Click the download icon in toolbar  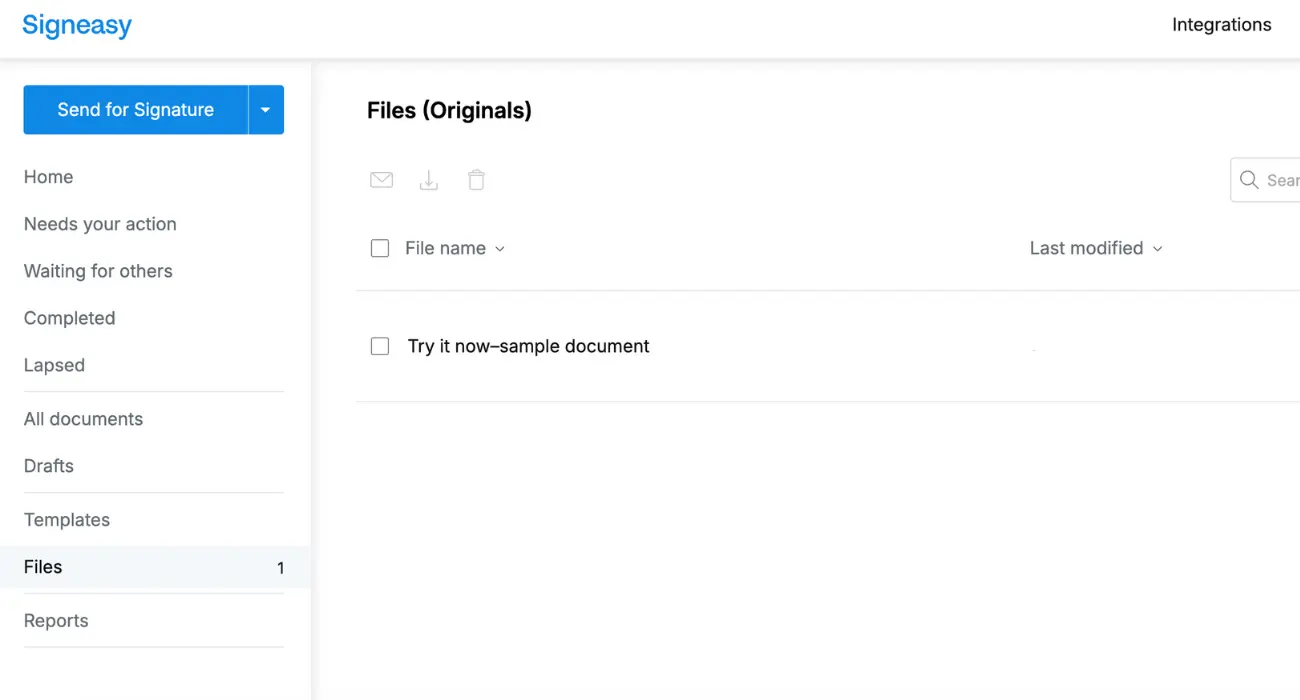(x=429, y=180)
